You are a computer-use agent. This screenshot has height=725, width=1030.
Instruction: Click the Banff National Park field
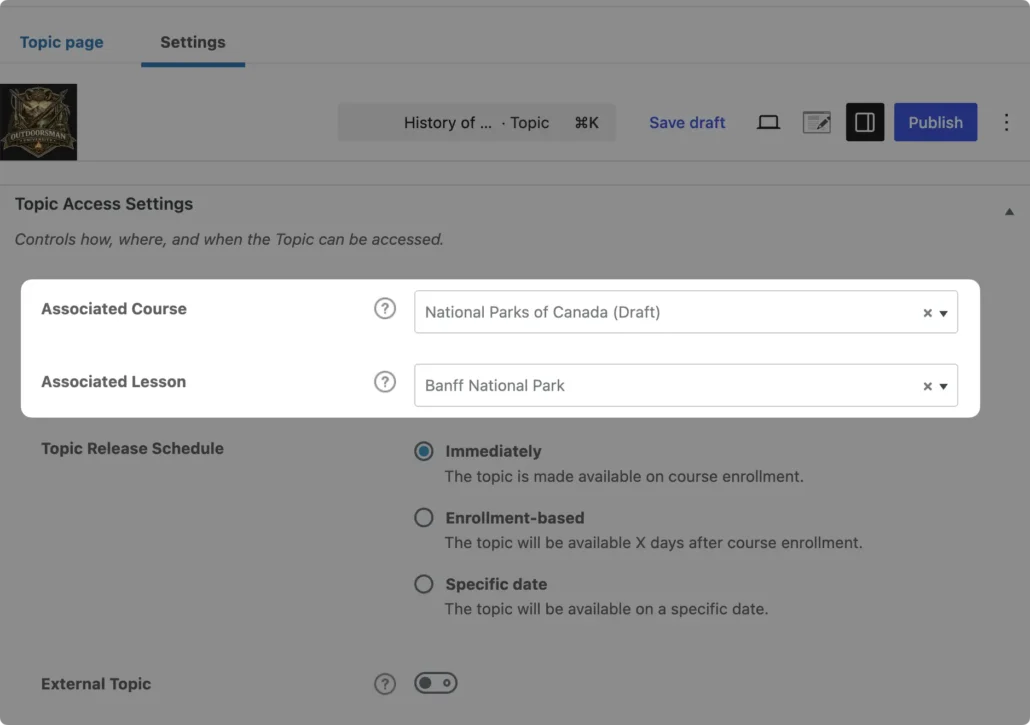tap(686, 385)
